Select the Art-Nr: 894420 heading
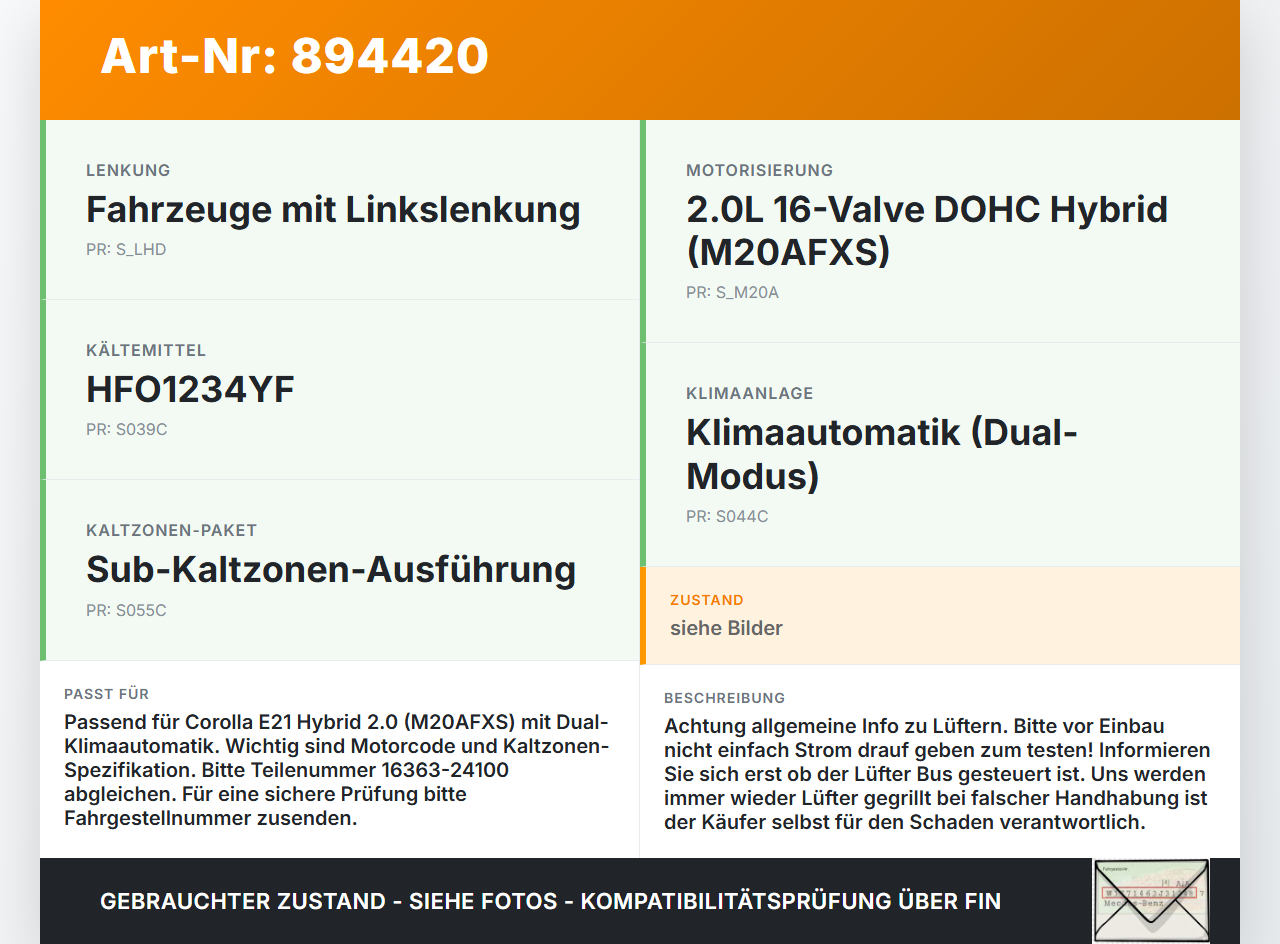Screen dimensions: 1280x944 click(x=294, y=56)
